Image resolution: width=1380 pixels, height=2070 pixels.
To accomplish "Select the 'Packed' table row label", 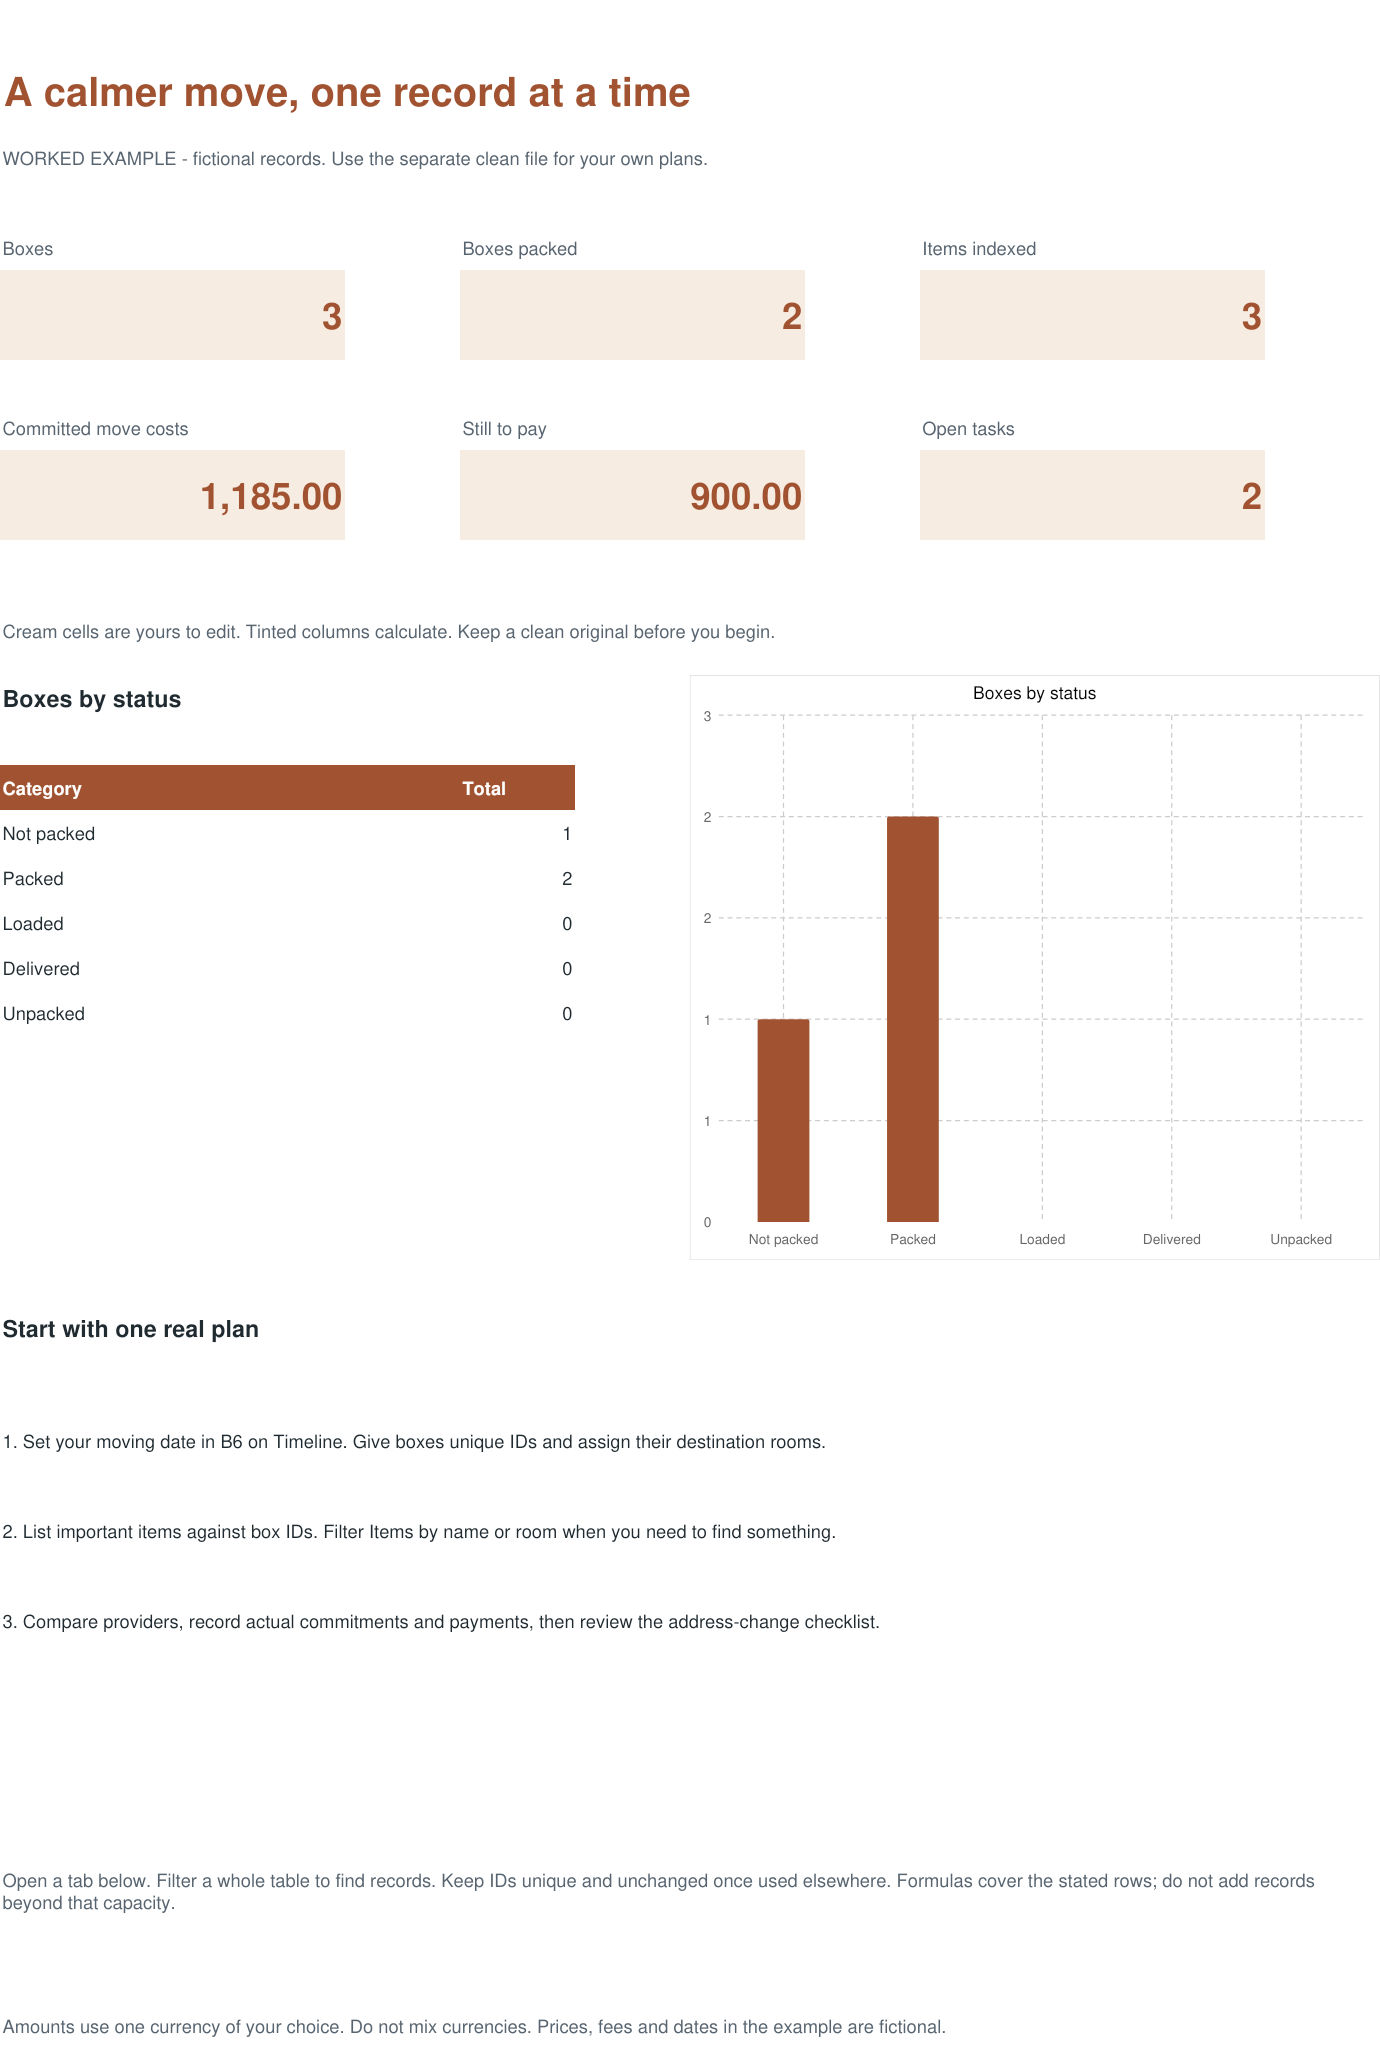I will pyautogui.click(x=33, y=879).
